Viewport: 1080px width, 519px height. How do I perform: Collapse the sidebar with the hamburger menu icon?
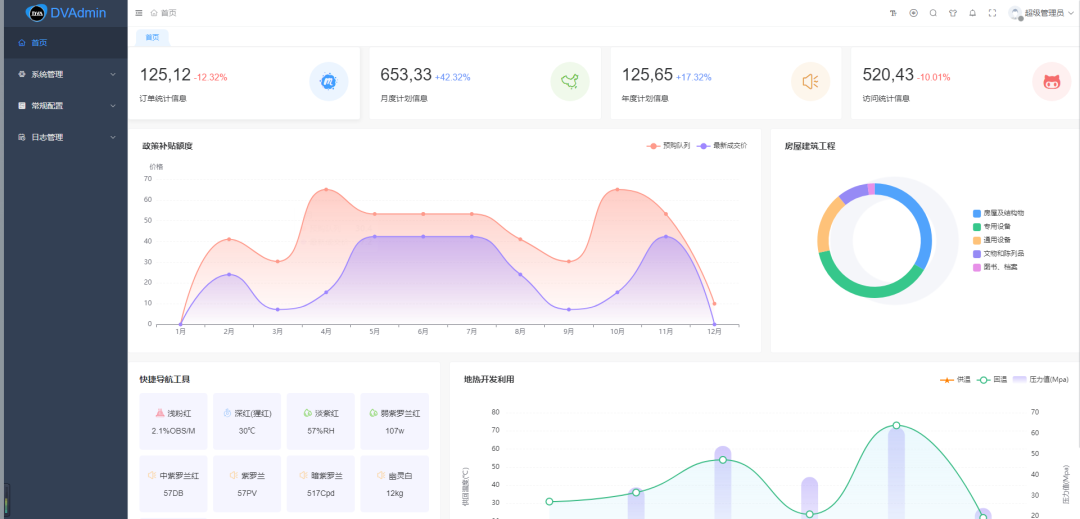139,13
